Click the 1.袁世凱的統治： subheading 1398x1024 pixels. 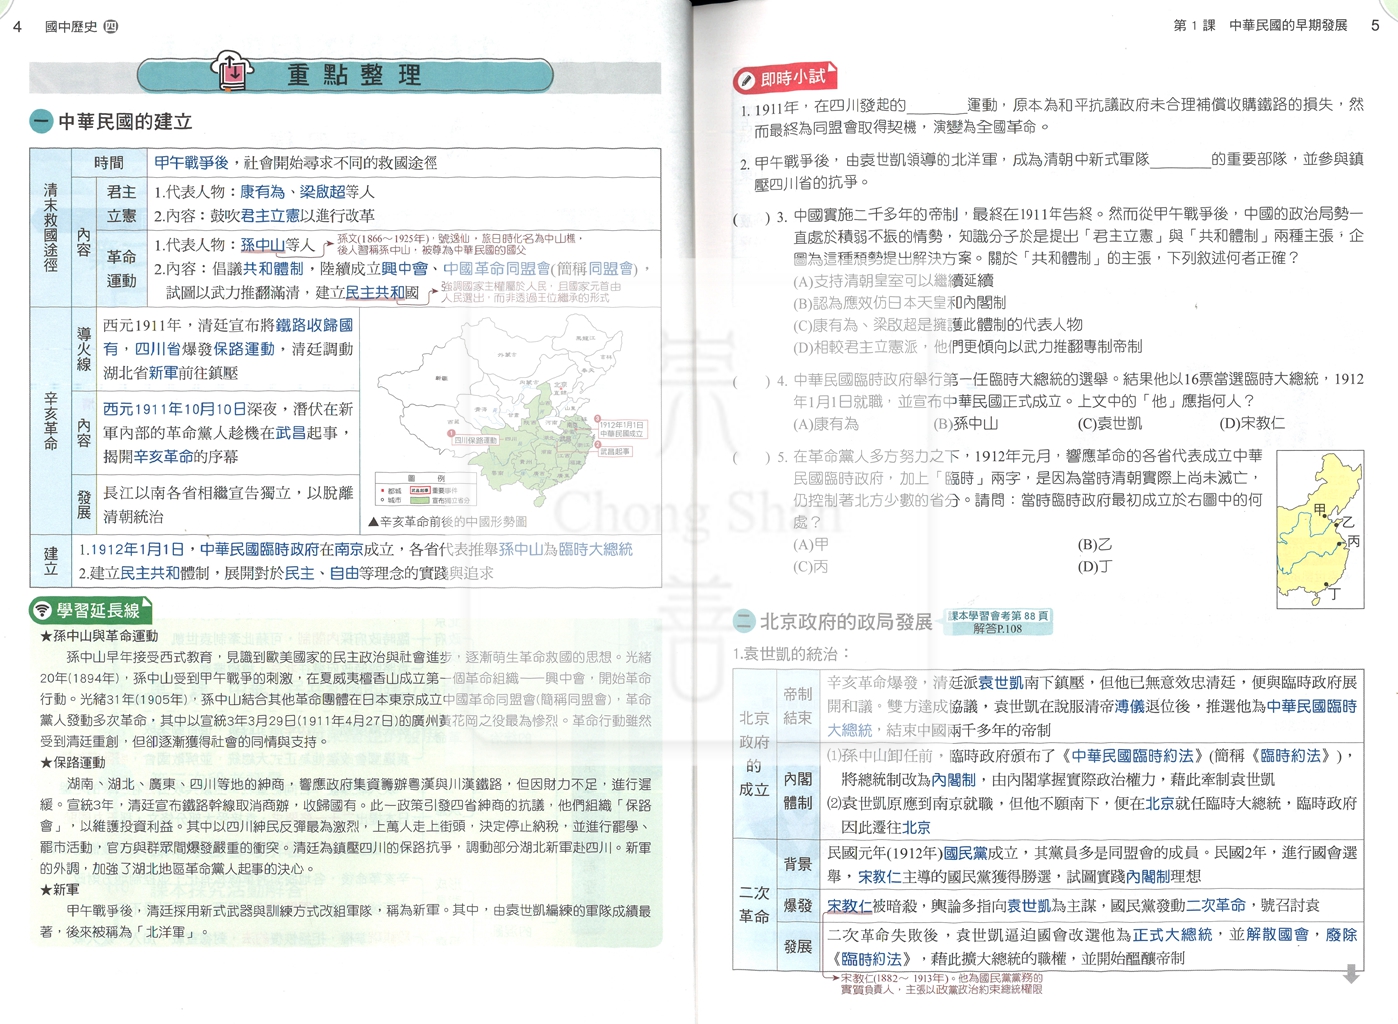[792, 653]
